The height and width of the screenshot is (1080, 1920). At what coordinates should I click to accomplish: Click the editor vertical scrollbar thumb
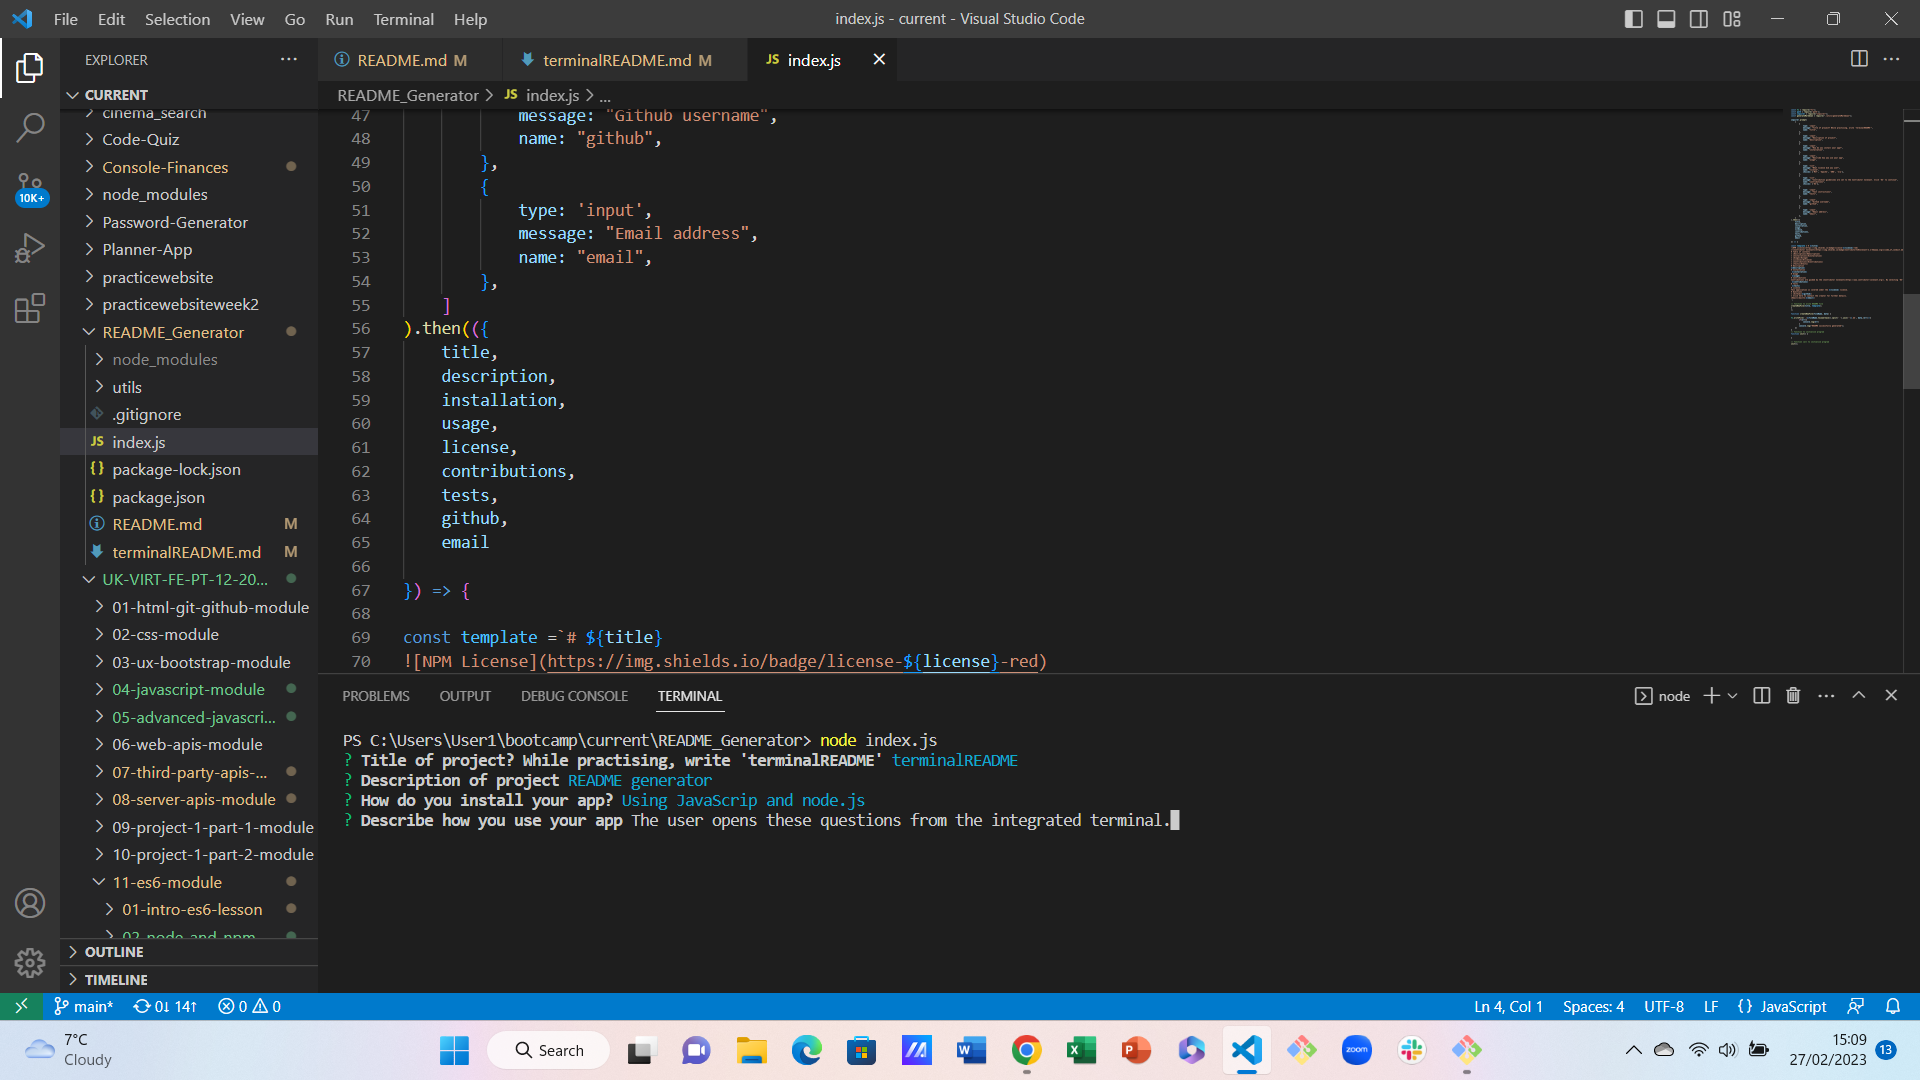(x=1911, y=342)
